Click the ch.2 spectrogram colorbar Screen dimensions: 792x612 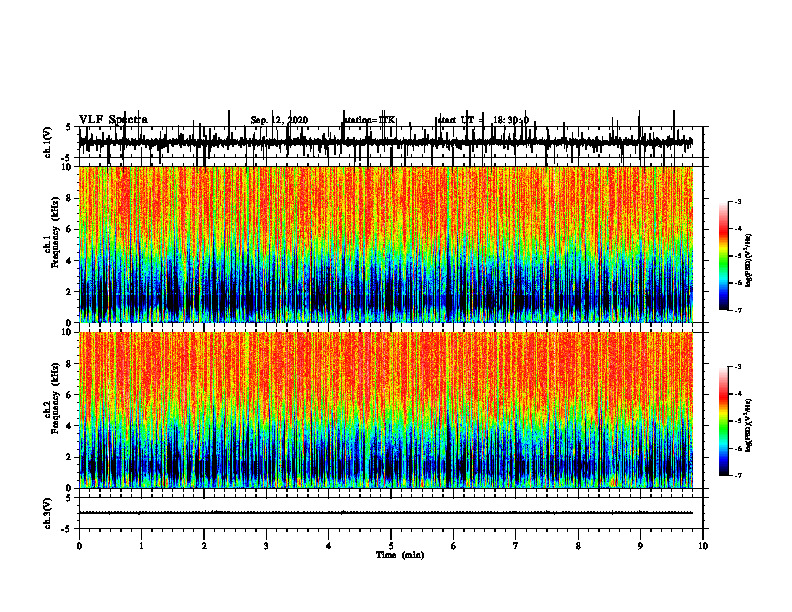click(x=724, y=421)
